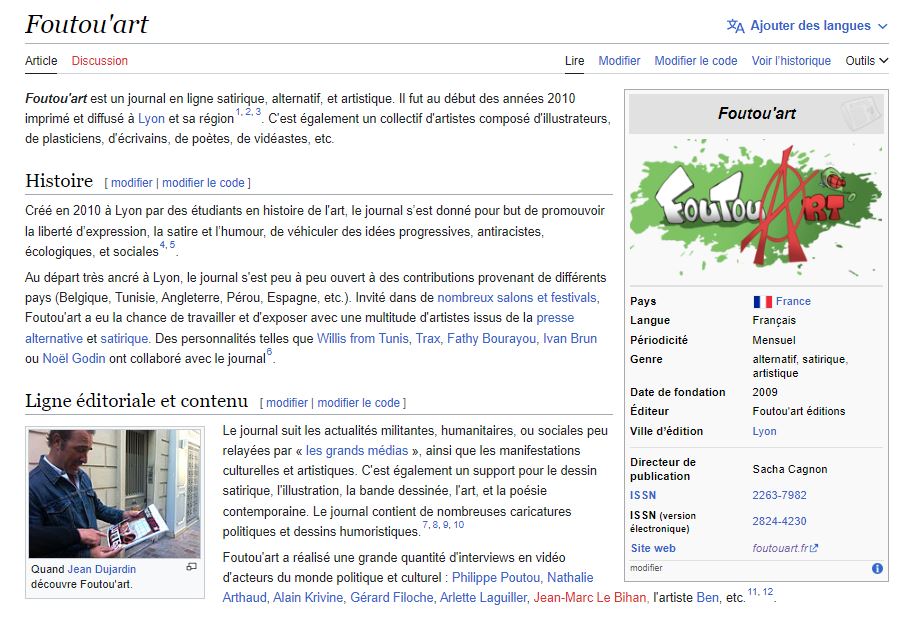This screenshot has height=622, width=919.
Task: Follow the Lyon link in the intro paragraph
Action: tap(151, 118)
